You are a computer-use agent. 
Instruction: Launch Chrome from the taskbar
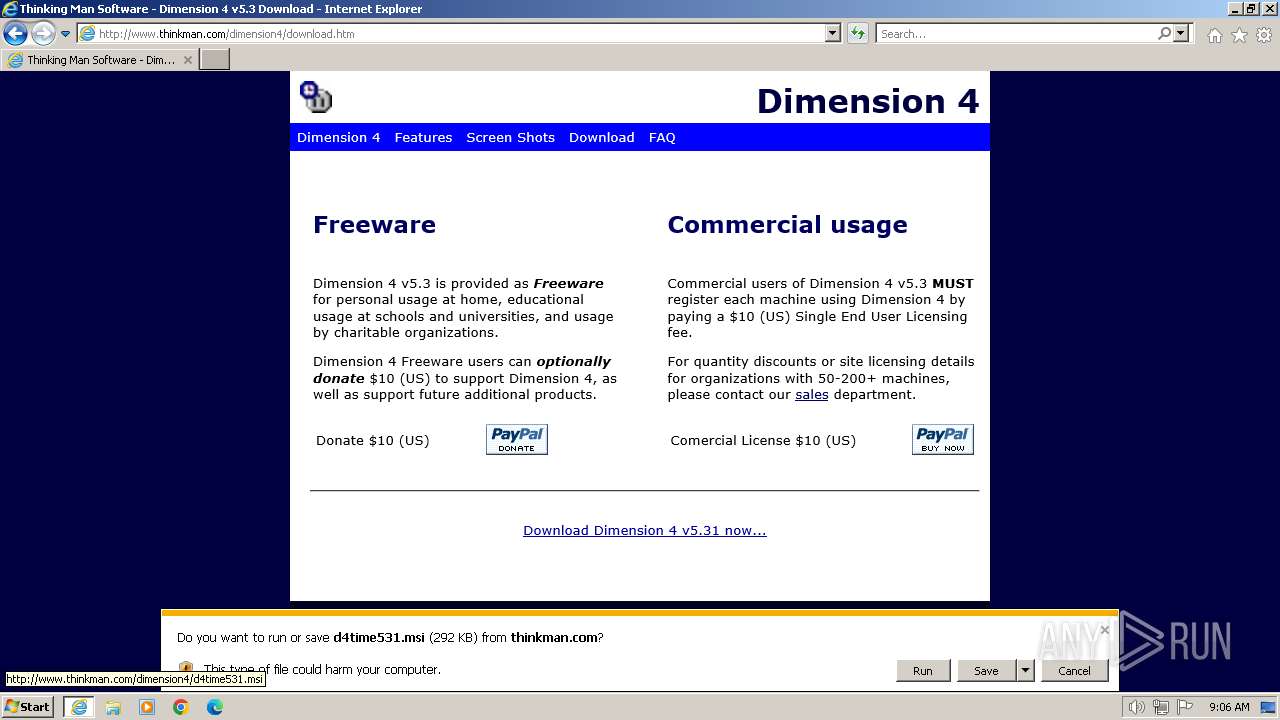[x=181, y=707]
